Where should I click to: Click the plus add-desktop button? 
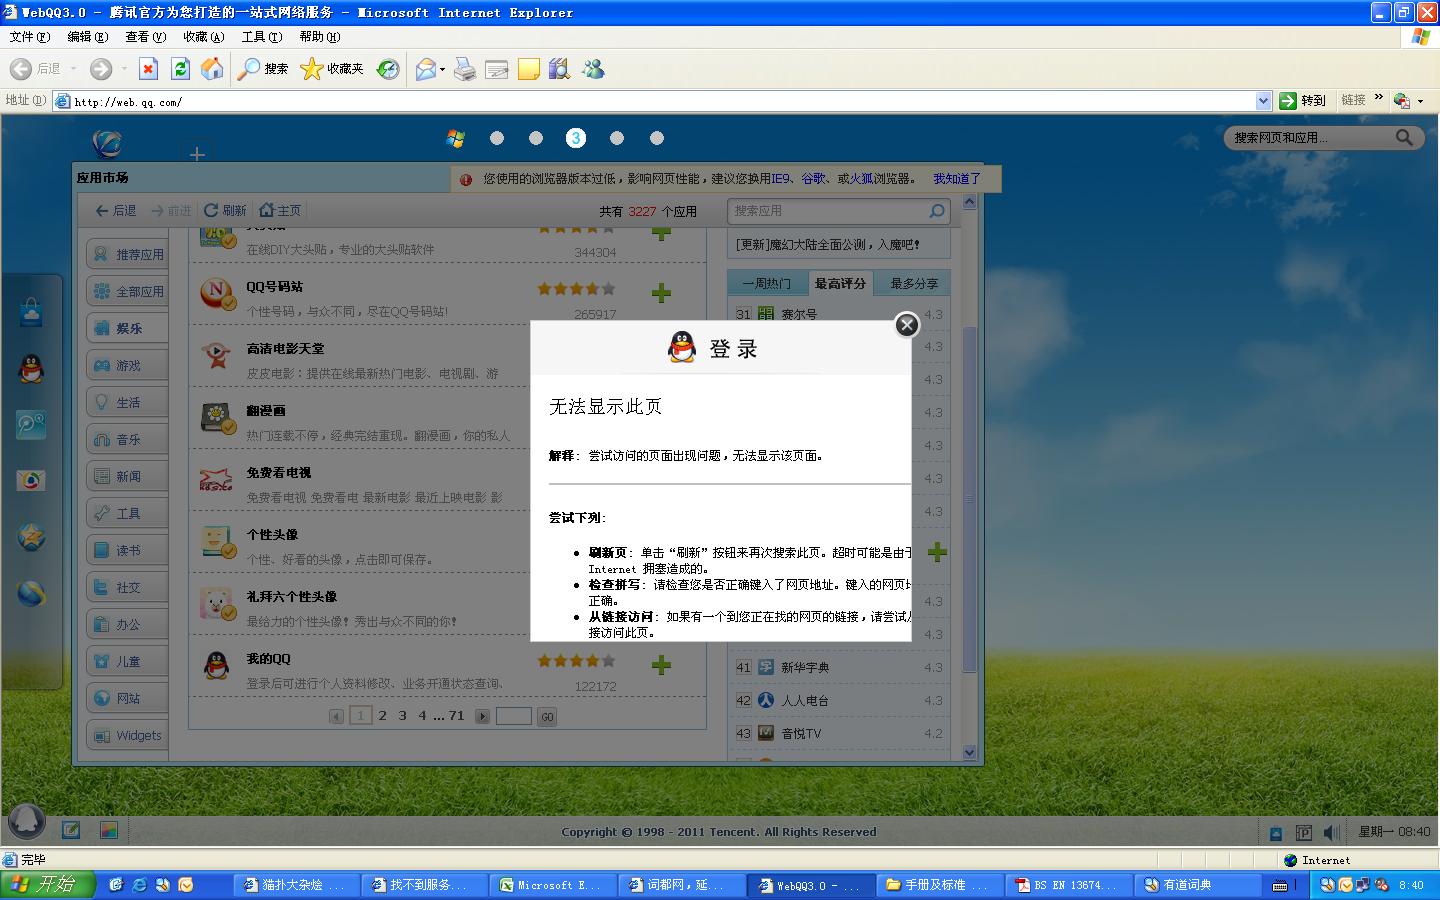coord(197,153)
